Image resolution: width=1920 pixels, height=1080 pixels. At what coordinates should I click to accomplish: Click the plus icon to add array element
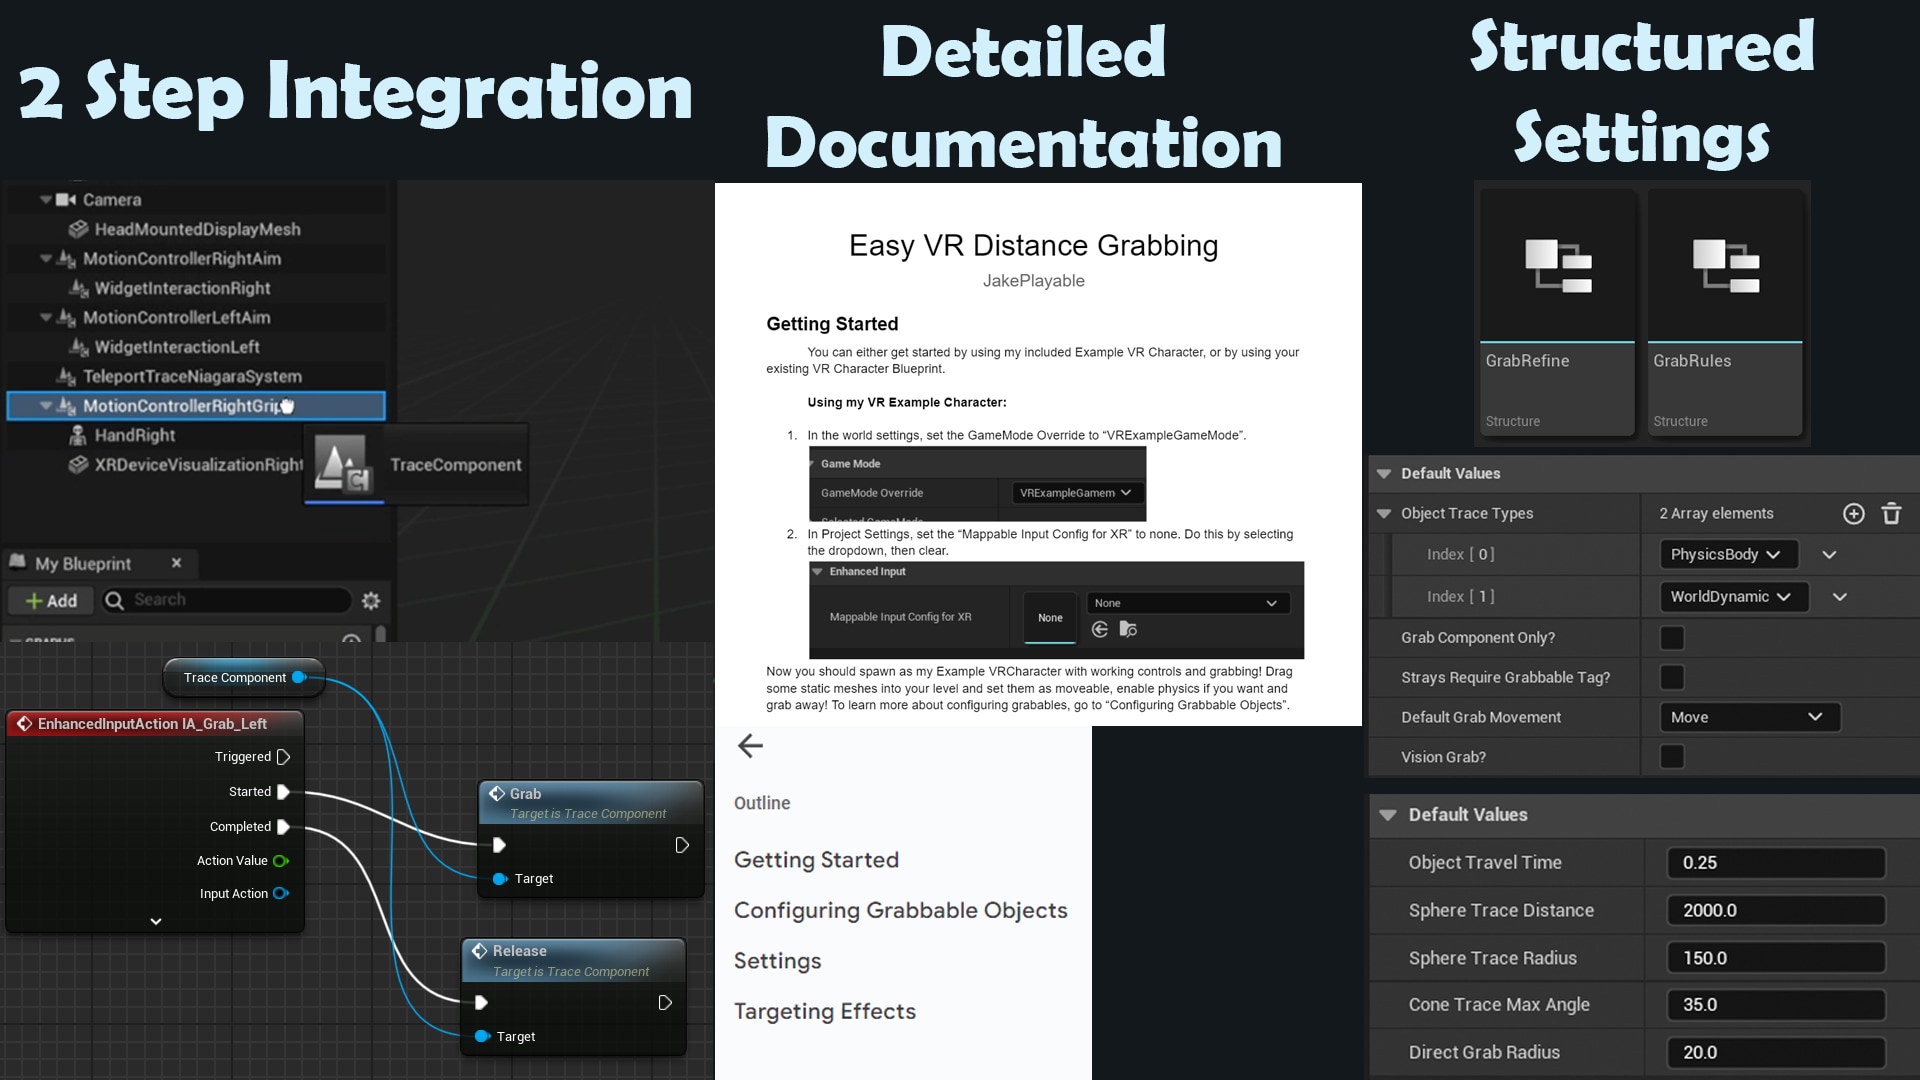point(1853,513)
